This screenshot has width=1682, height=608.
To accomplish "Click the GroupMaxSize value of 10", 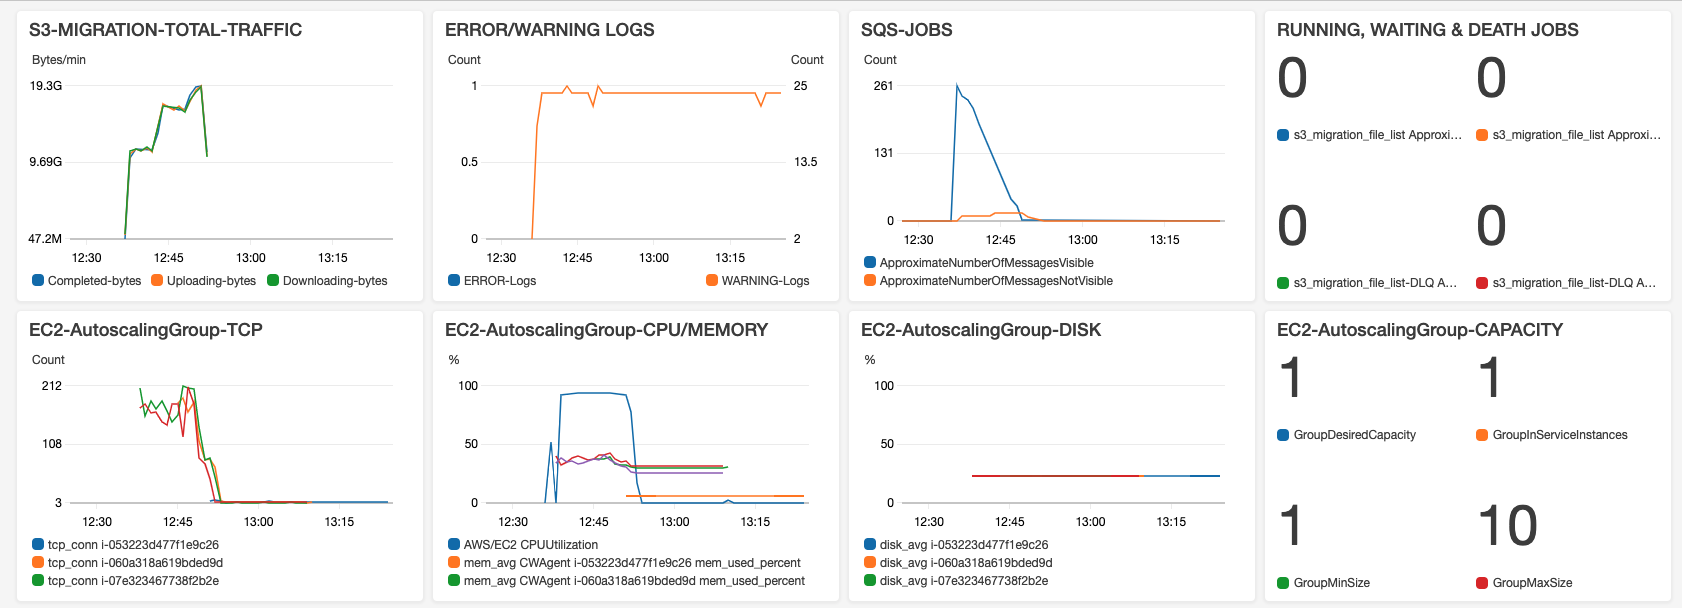I will coord(1507,526).
